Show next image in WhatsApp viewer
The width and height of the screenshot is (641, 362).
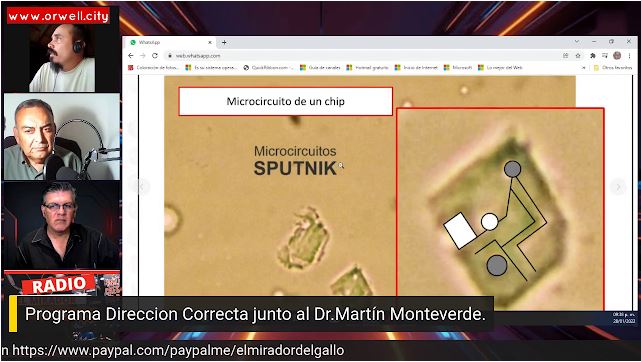tap(618, 187)
